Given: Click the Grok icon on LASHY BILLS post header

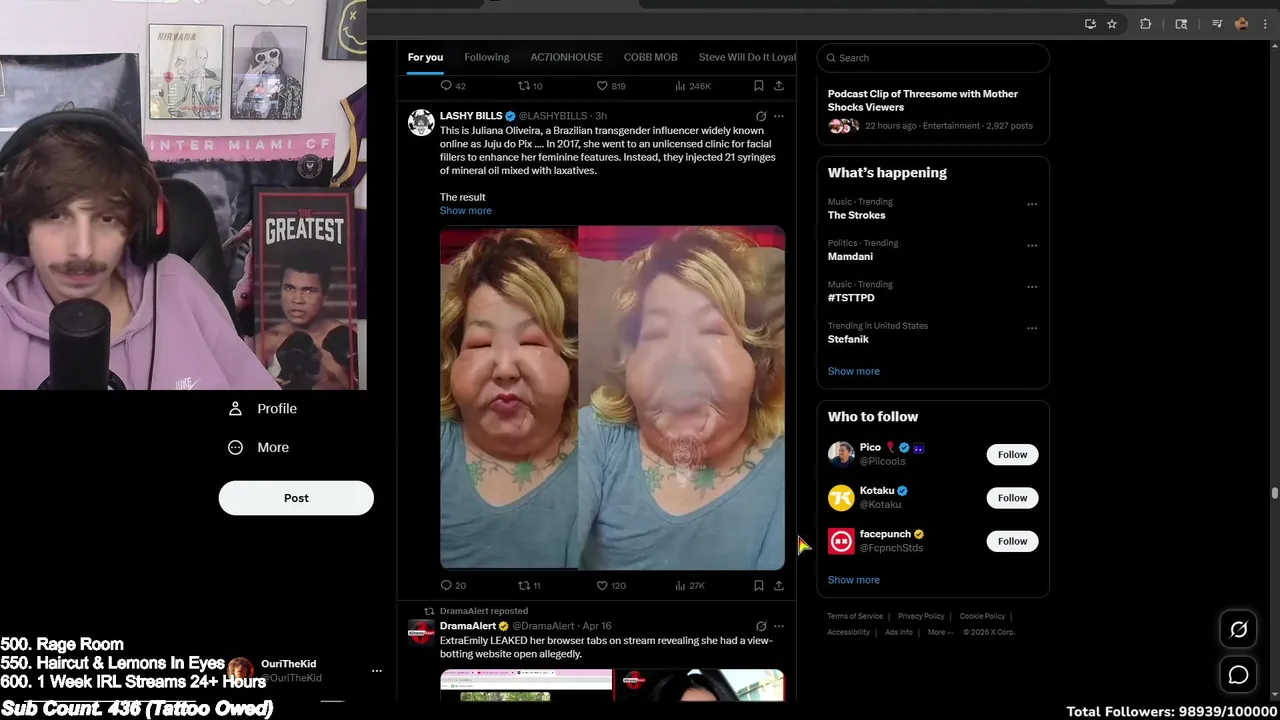Looking at the screenshot, I should click(761, 116).
